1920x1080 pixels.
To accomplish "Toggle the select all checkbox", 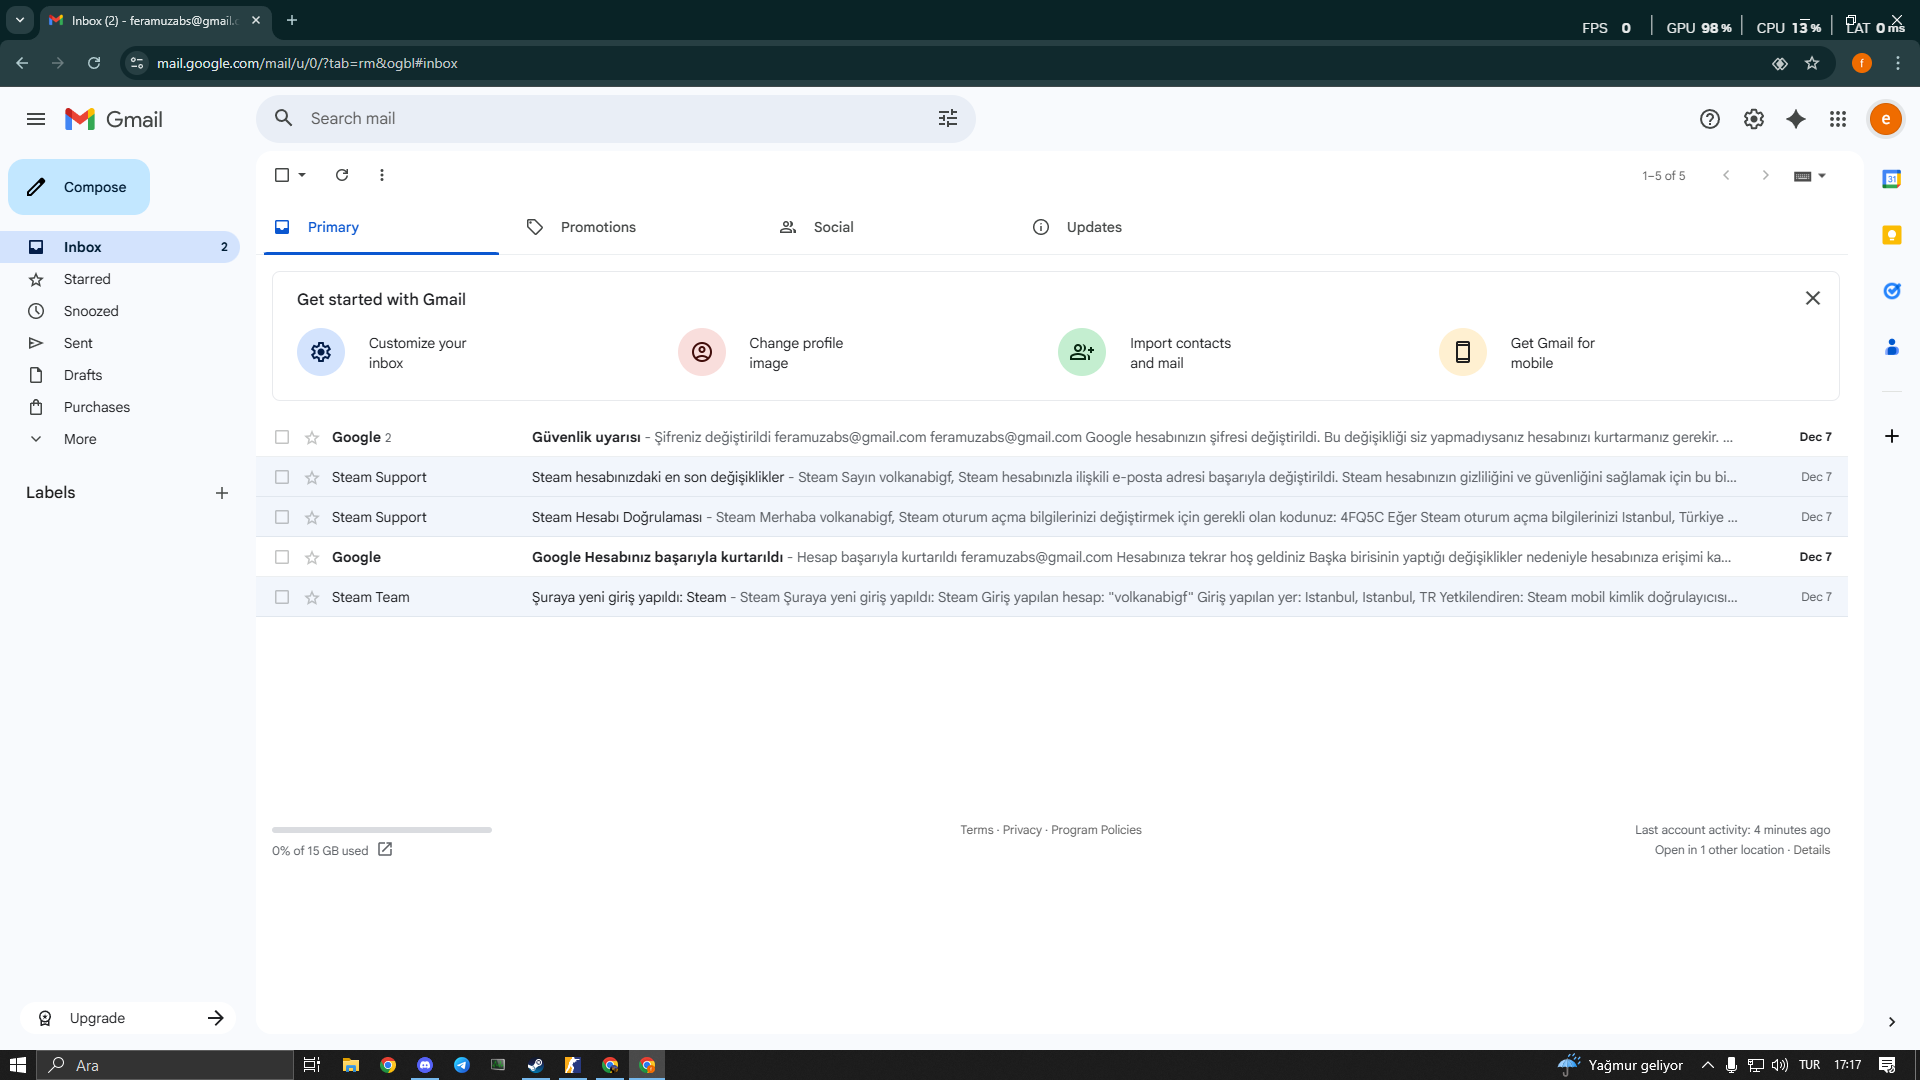I will pyautogui.click(x=282, y=175).
